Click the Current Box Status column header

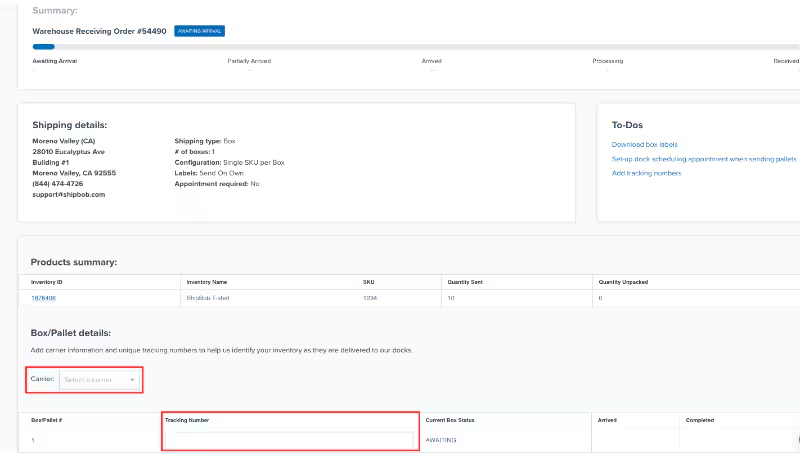(x=450, y=420)
